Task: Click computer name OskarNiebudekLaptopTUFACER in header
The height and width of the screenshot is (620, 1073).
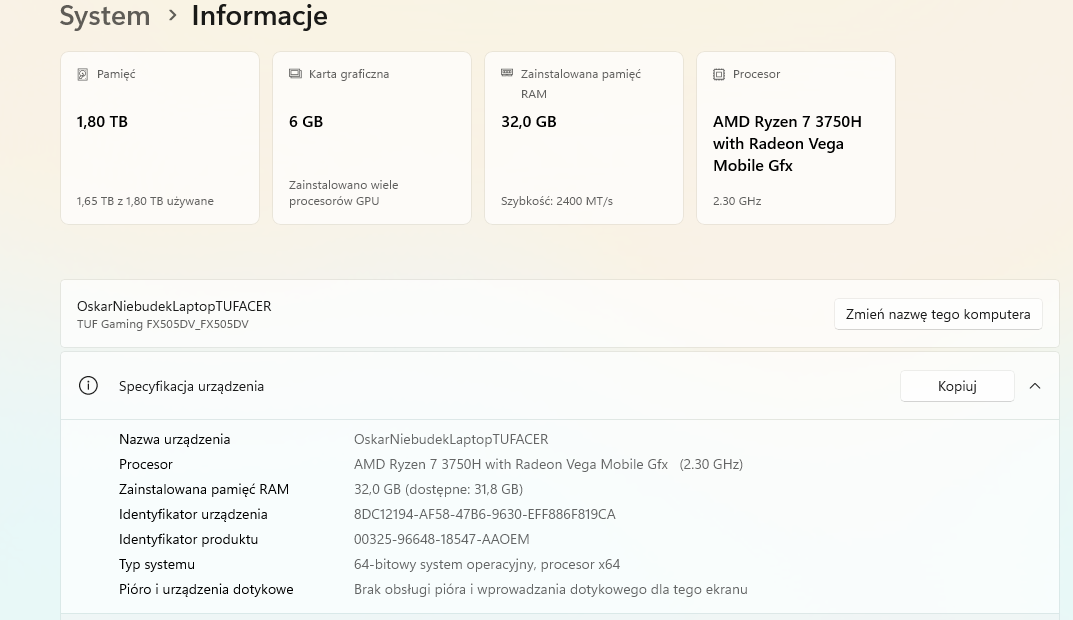Action: (174, 306)
